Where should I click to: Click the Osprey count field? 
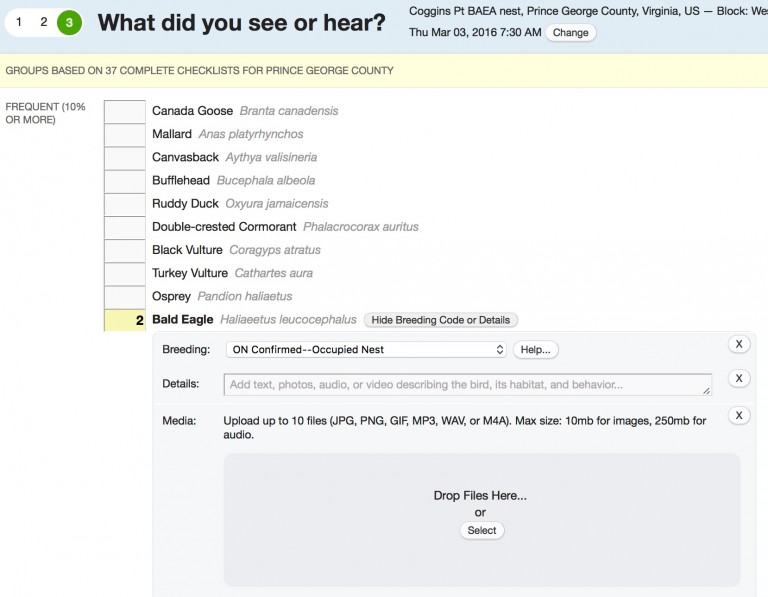(125, 297)
